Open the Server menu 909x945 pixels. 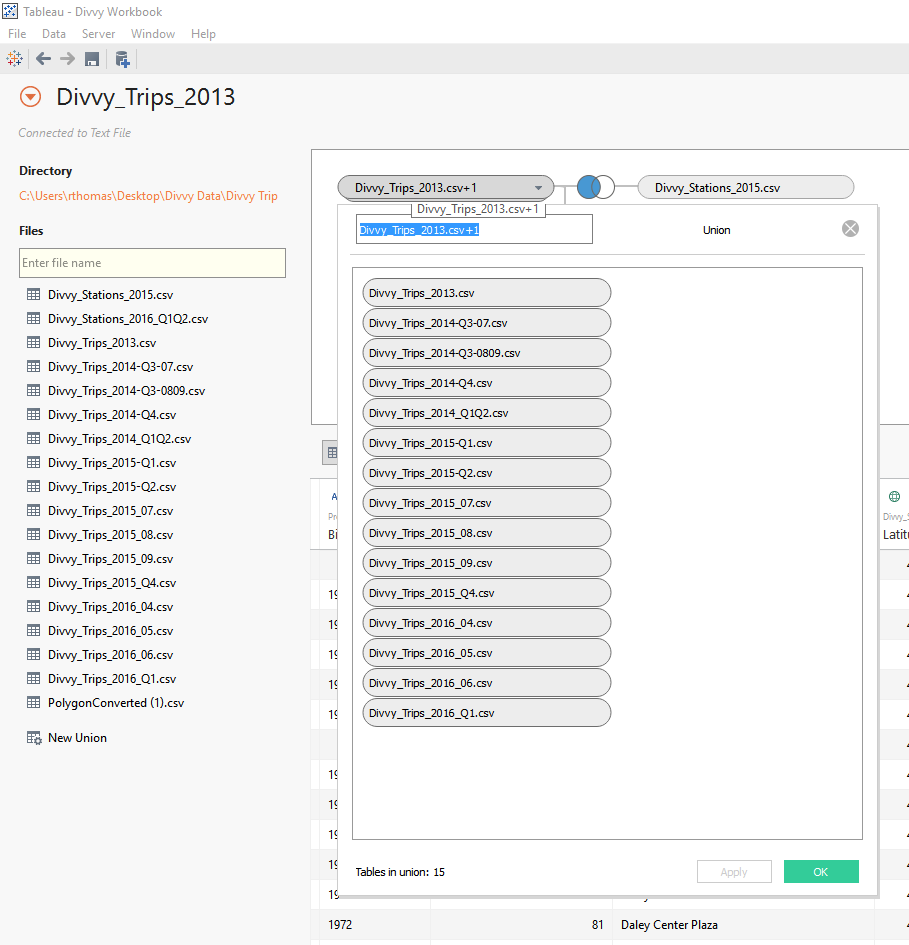[x=98, y=34]
